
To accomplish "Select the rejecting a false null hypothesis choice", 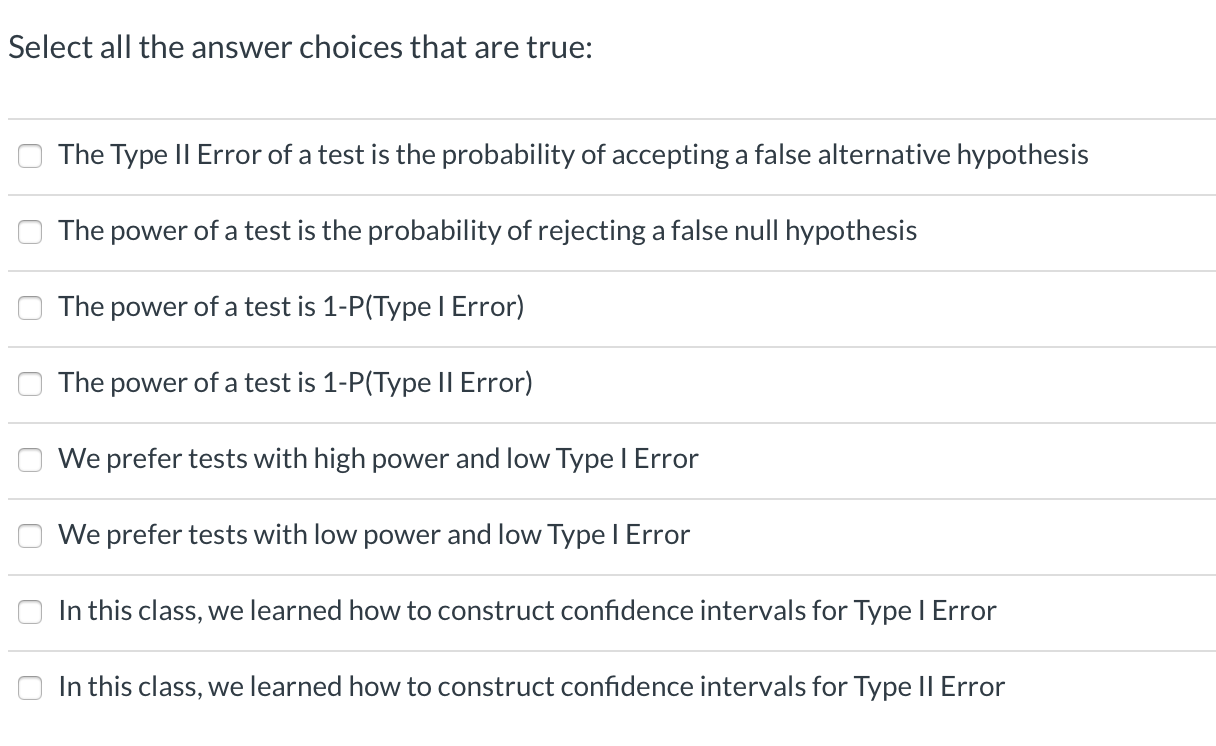I will click(x=30, y=232).
